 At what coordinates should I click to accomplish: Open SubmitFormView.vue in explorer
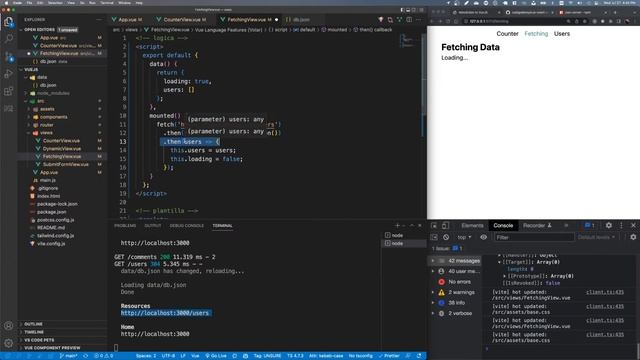[x=61, y=164]
